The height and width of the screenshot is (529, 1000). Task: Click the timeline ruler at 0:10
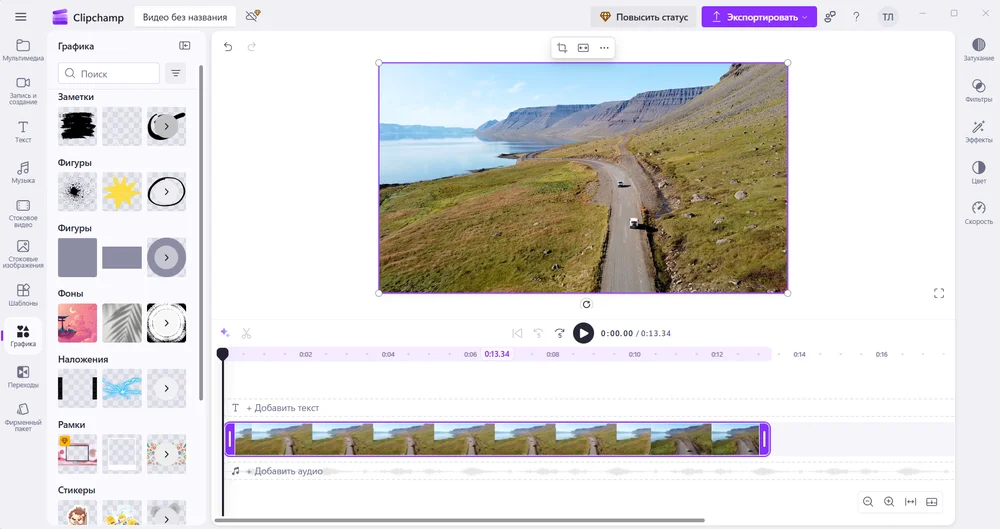tap(634, 354)
